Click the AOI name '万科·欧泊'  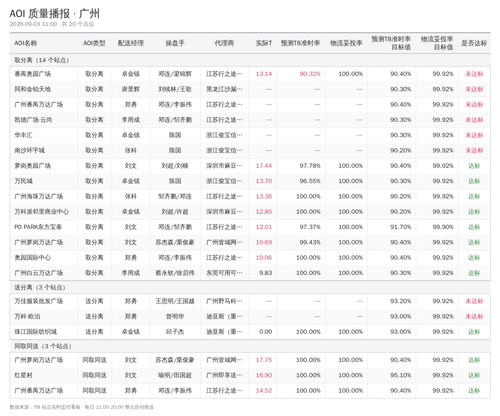tap(27, 317)
